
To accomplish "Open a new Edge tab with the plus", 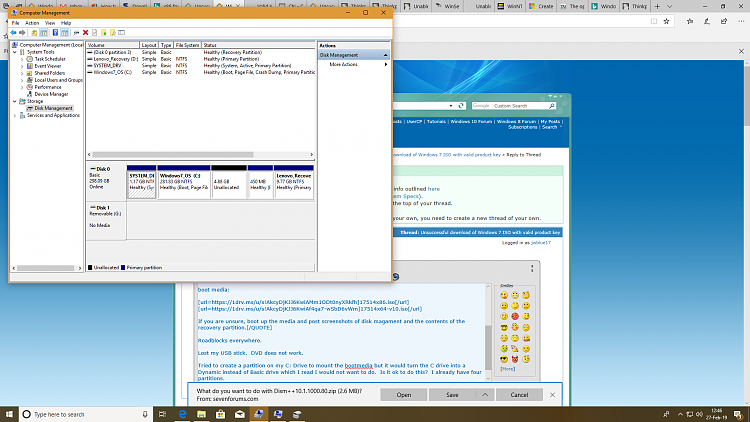I will (x=657, y=6).
